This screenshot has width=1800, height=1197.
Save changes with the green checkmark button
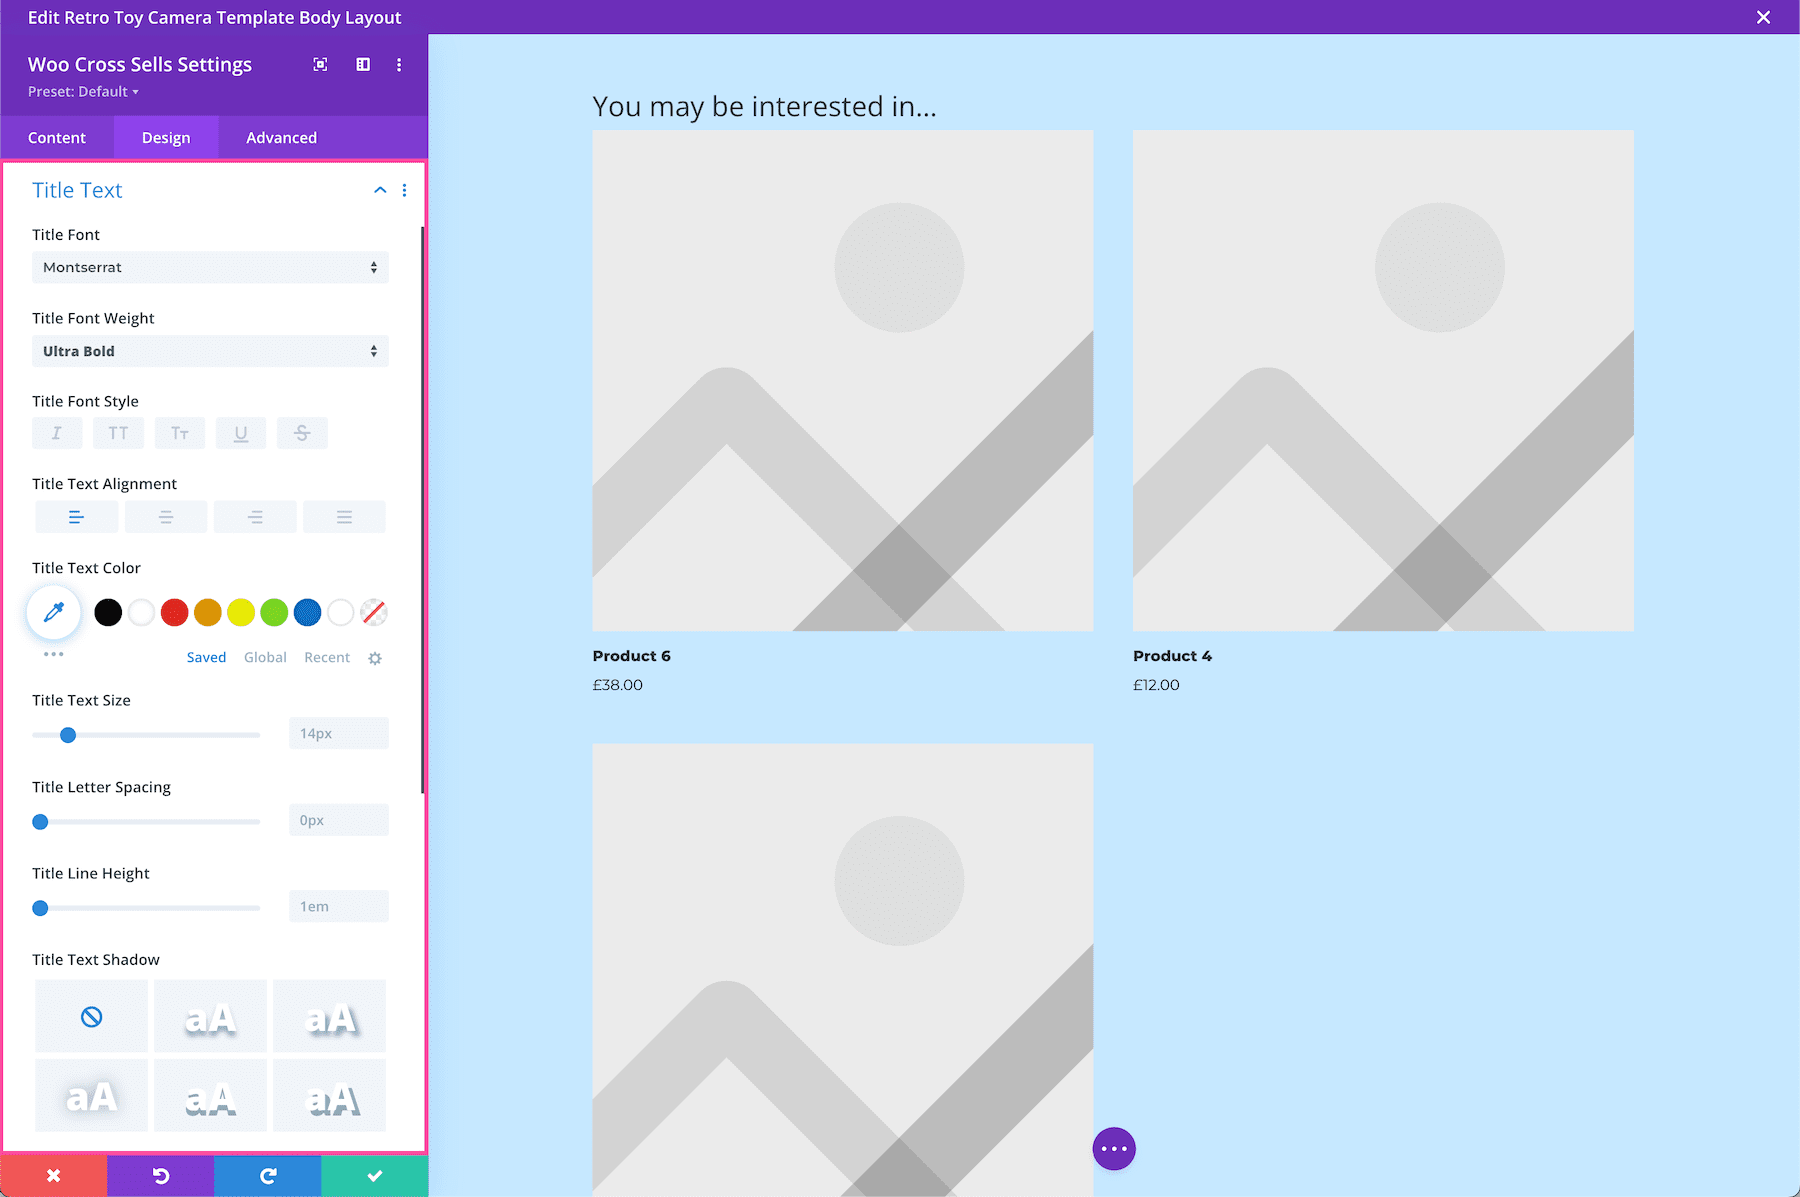click(374, 1175)
